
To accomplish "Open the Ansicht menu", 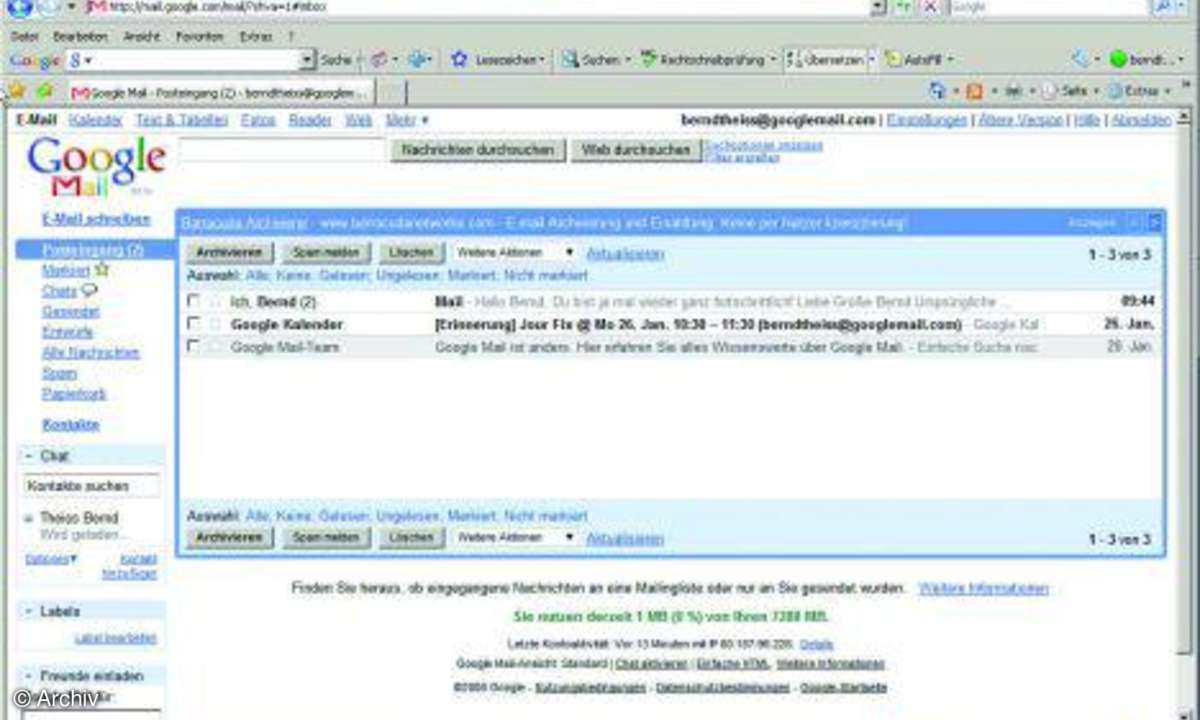I will [x=141, y=35].
